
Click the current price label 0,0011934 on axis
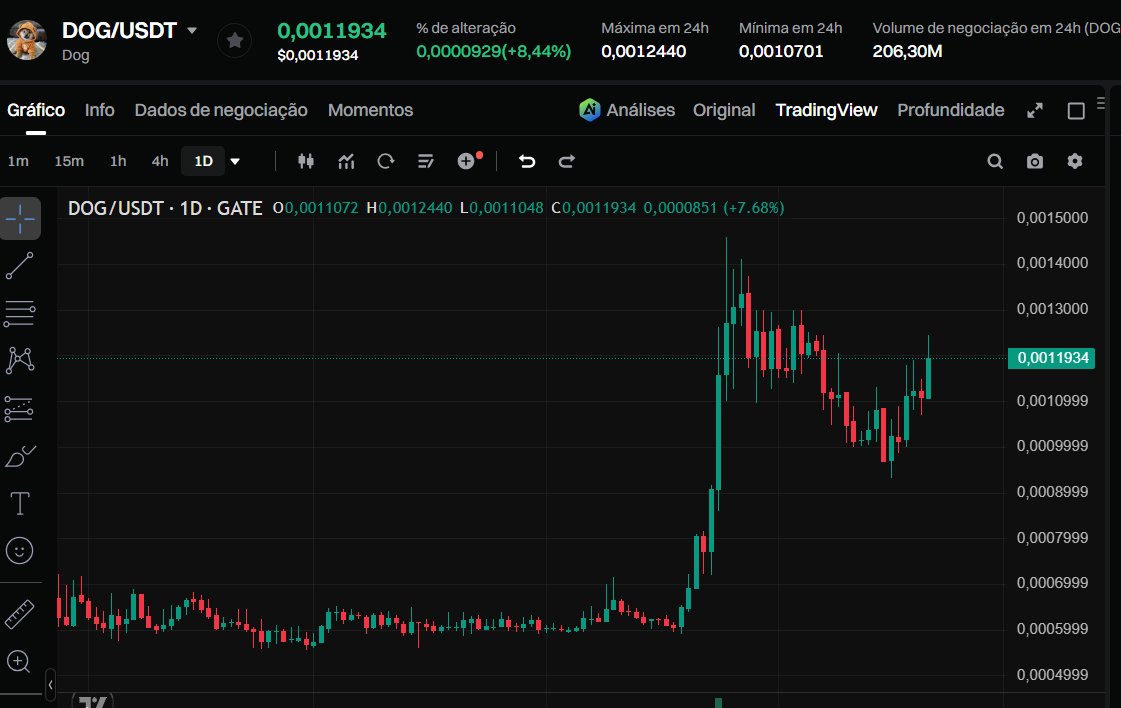pyautogui.click(x=1052, y=358)
